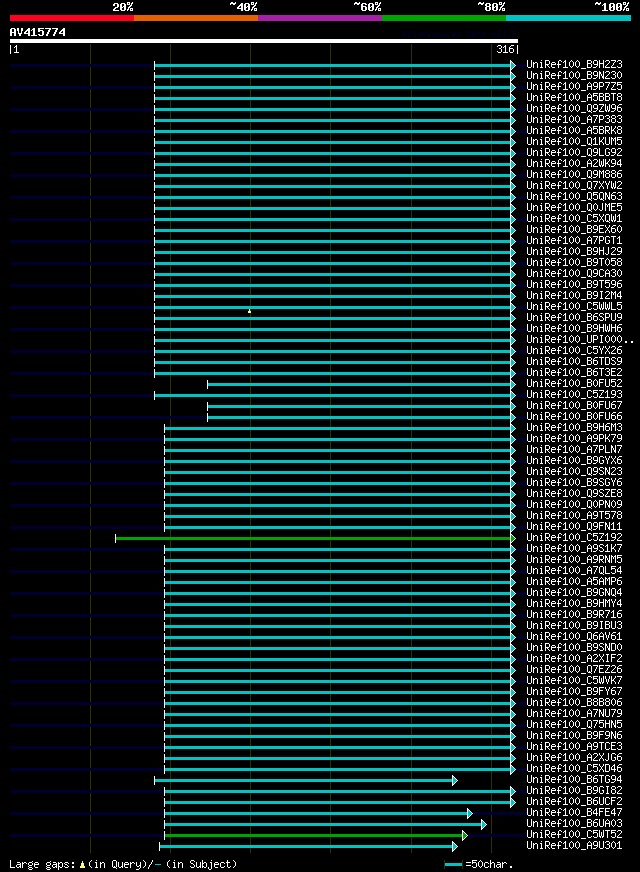This screenshot has height=872, width=640.
Task: Click UniRef100_C5YX26 label
Action: coord(574,351)
